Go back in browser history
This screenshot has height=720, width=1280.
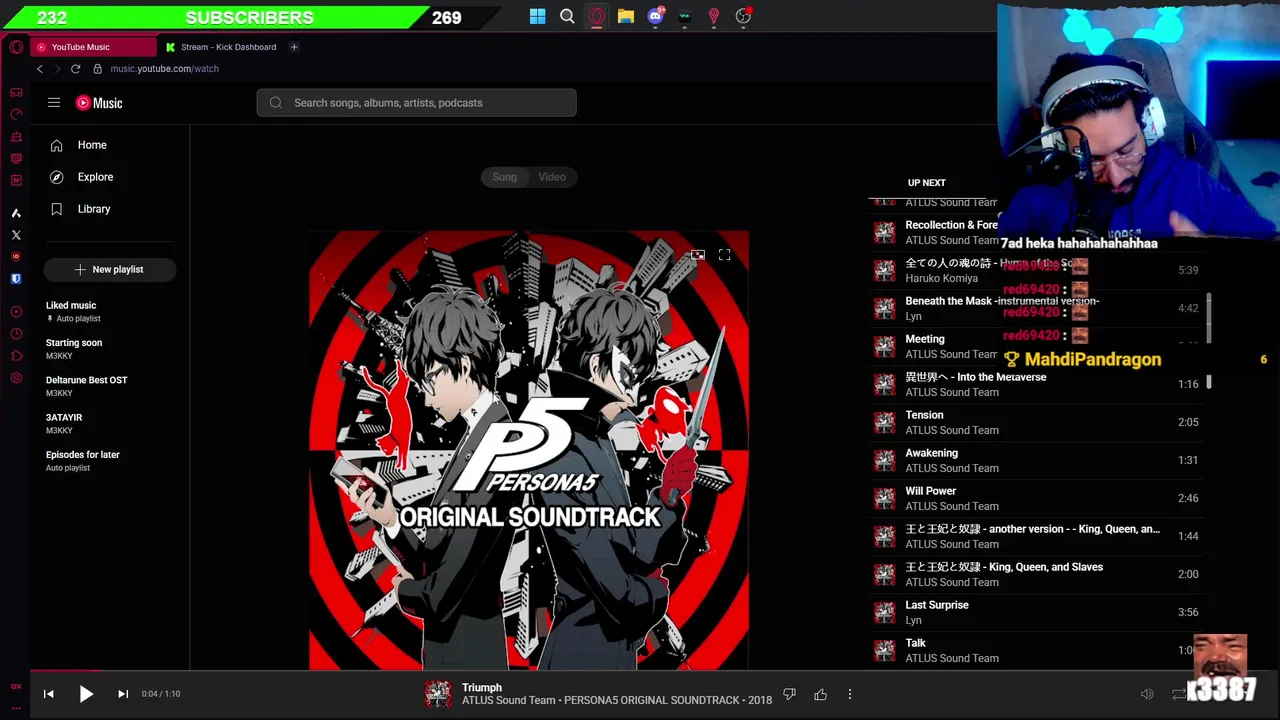(x=40, y=69)
